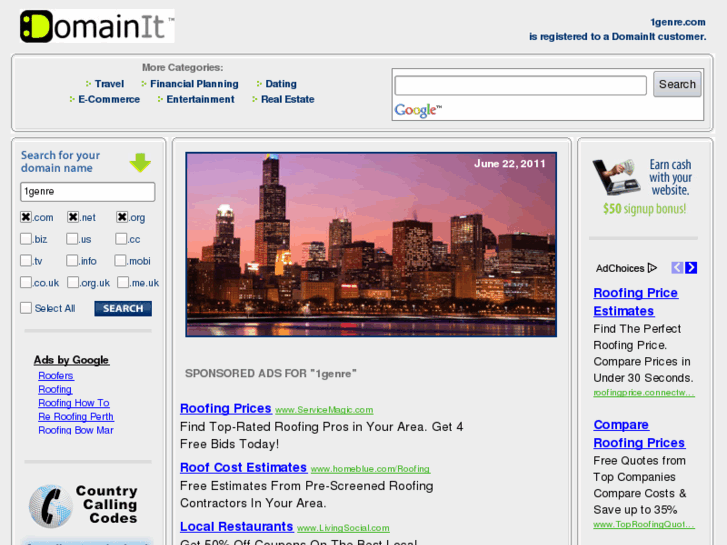Check the .biz checkbox
This screenshot has height=545, width=727.
pos(26,239)
